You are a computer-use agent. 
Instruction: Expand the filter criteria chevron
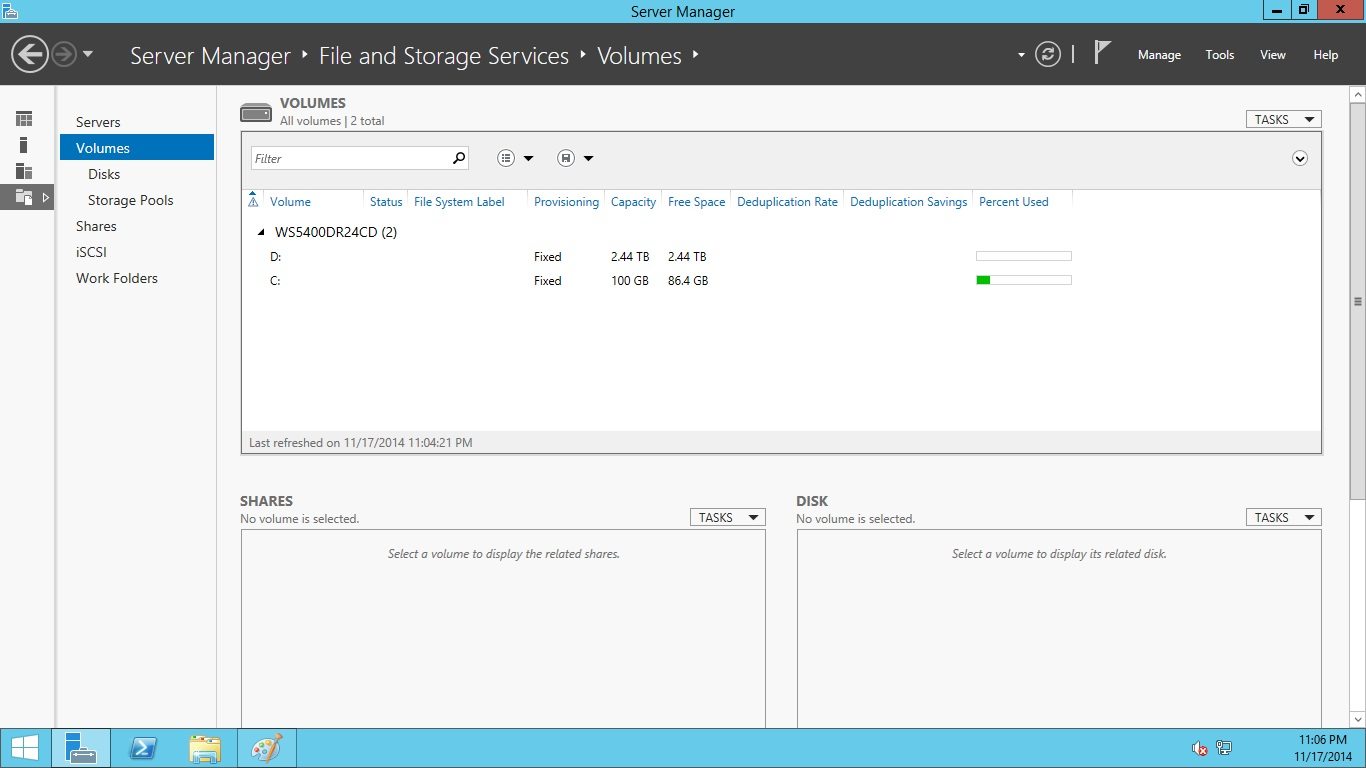(x=1300, y=158)
